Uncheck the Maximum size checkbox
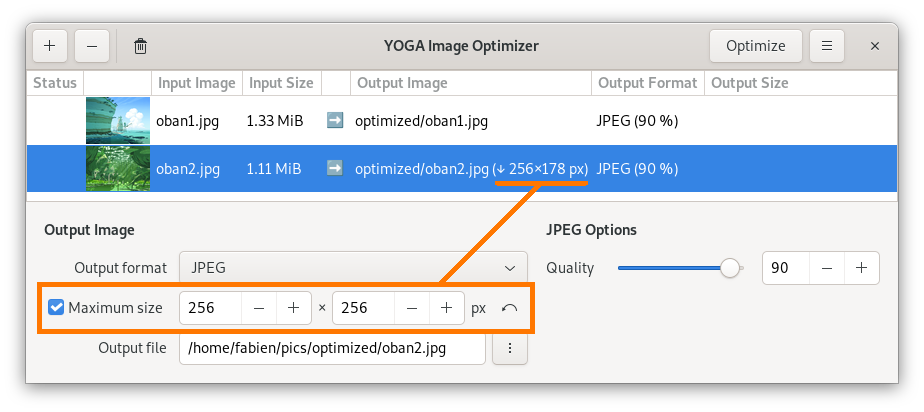This screenshot has height=412, width=924. click(x=57, y=308)
